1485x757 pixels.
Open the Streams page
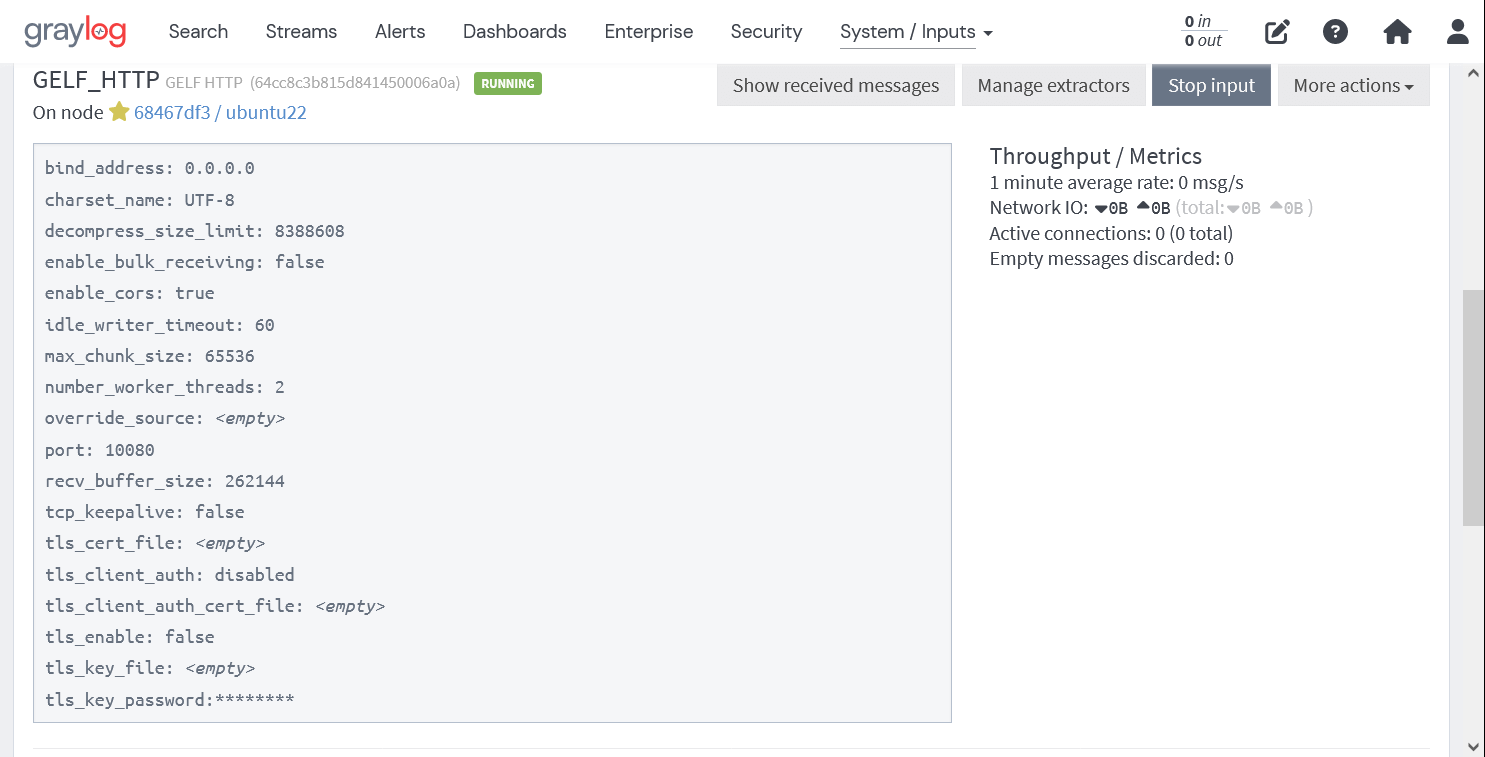pyautogui.click(x=301, y=32)
